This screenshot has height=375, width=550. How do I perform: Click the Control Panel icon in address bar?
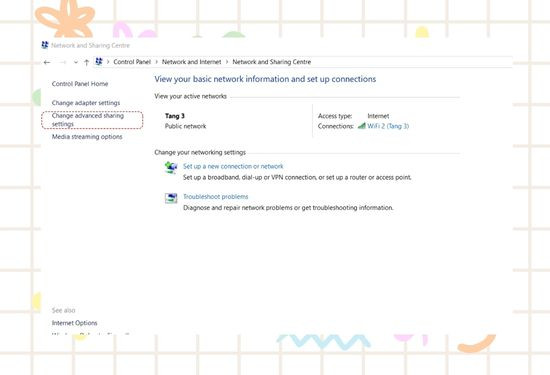[x=99, y=62]
